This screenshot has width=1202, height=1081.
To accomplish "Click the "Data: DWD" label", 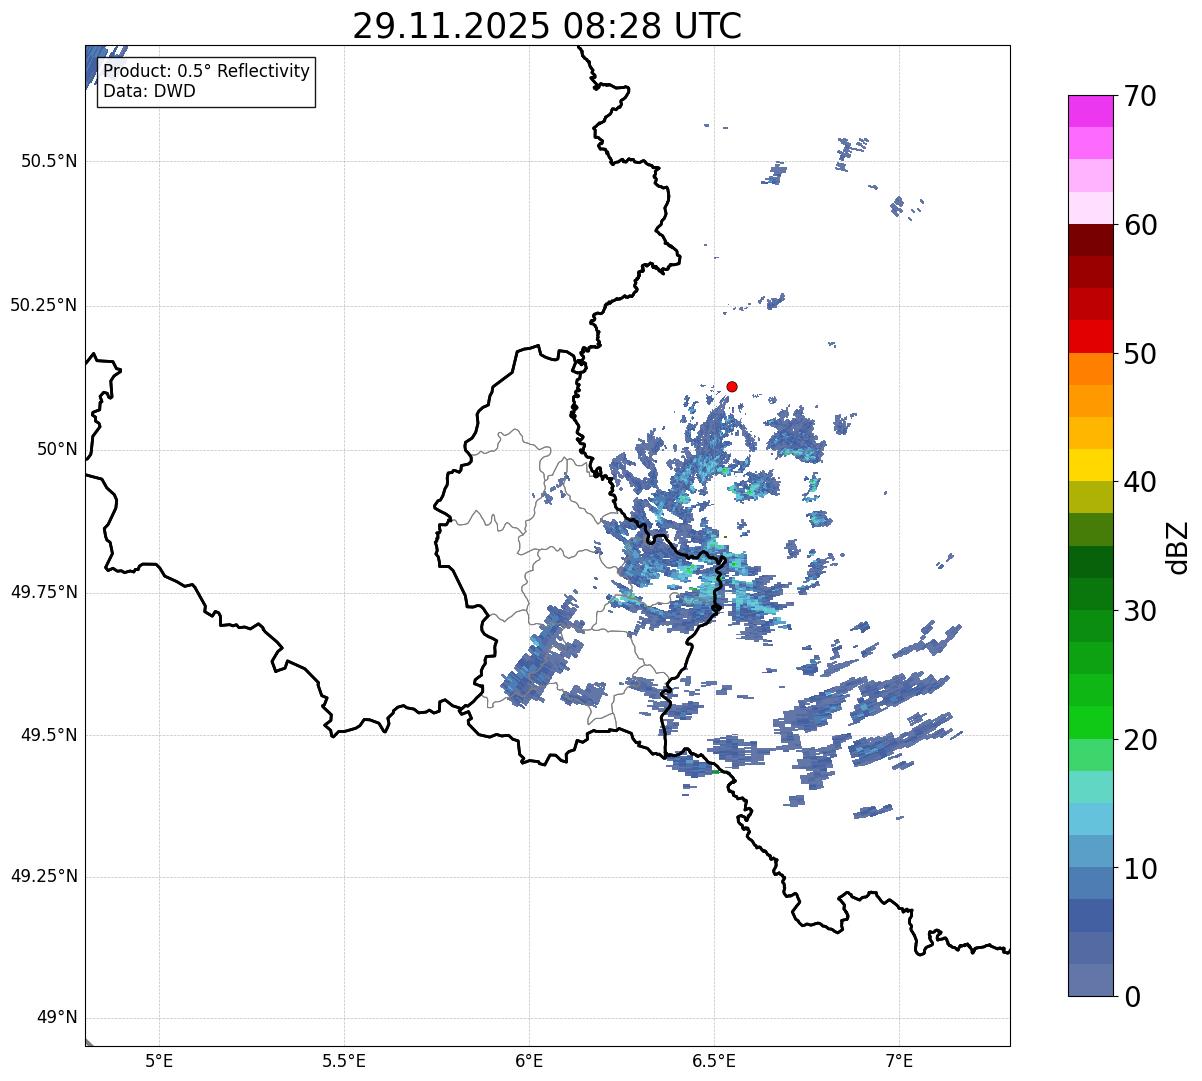I will click(x=150, y=91).
